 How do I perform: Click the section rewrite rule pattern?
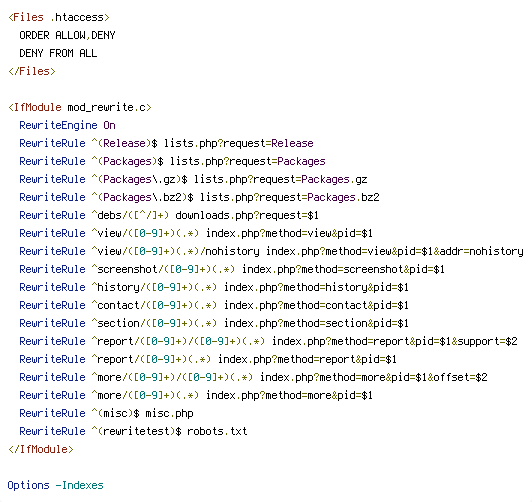154,323
